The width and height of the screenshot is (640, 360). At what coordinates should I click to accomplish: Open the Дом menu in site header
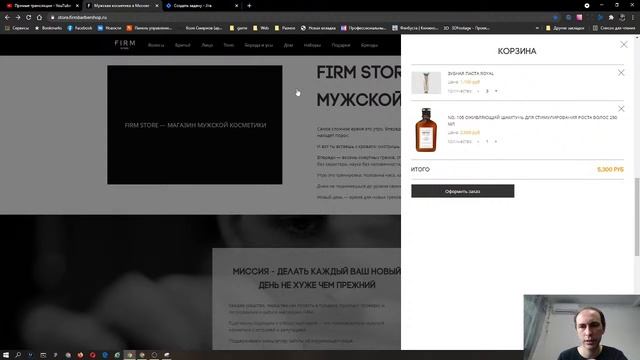click(288, 45)
